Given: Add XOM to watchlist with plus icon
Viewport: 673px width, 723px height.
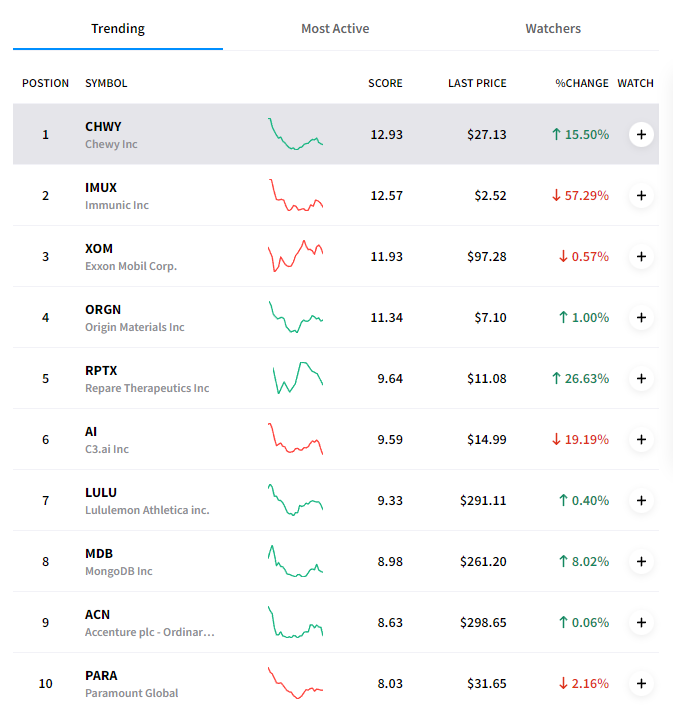Looking at the screenshot, I should (x=641, y=256).
